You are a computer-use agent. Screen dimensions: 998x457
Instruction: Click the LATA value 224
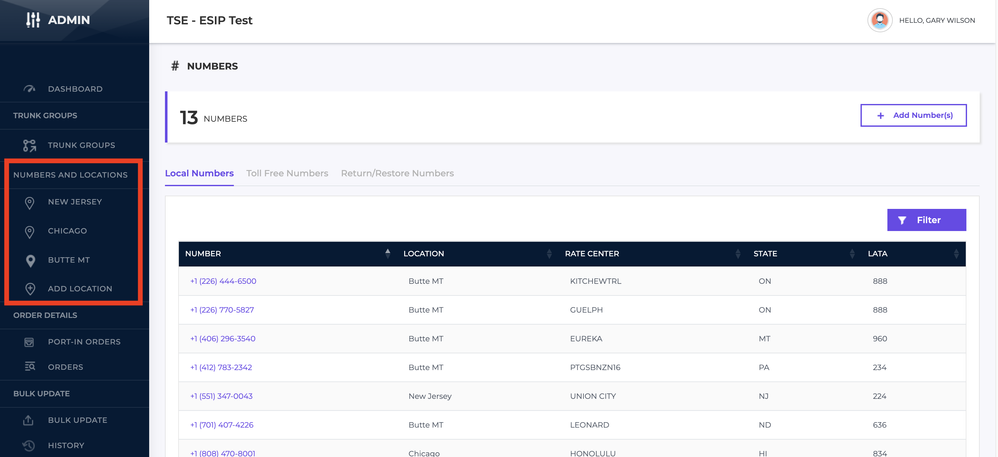(880, 396)
